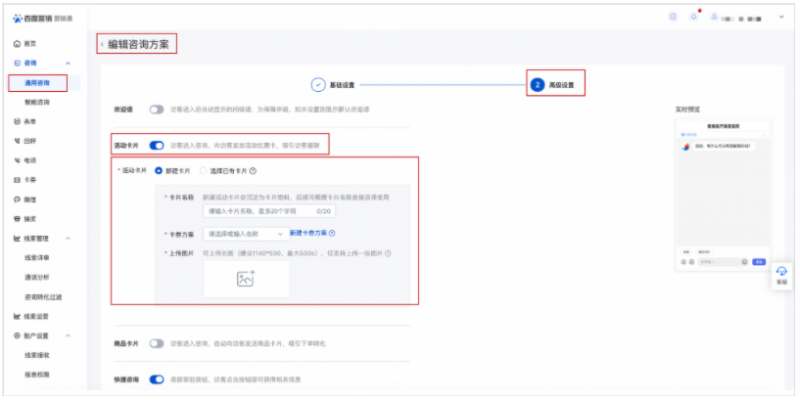Viewport: 800px width, 401px height.
Task: Click the 首页 house icon
Action: point(17,44)
